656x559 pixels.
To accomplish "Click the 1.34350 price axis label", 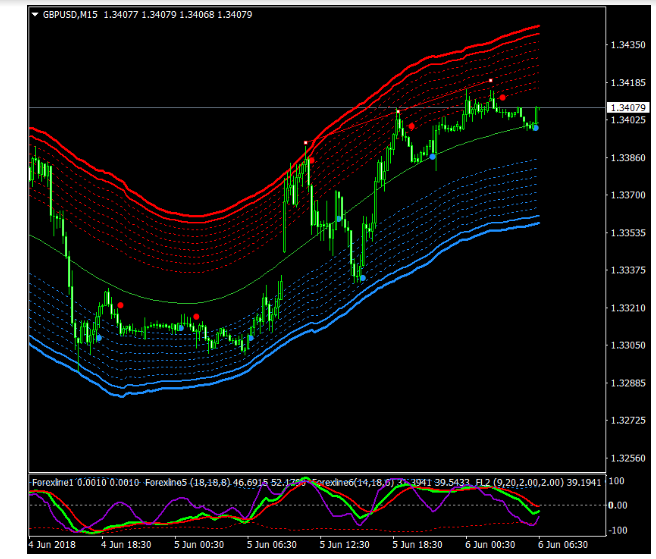I will click(628, 45).
